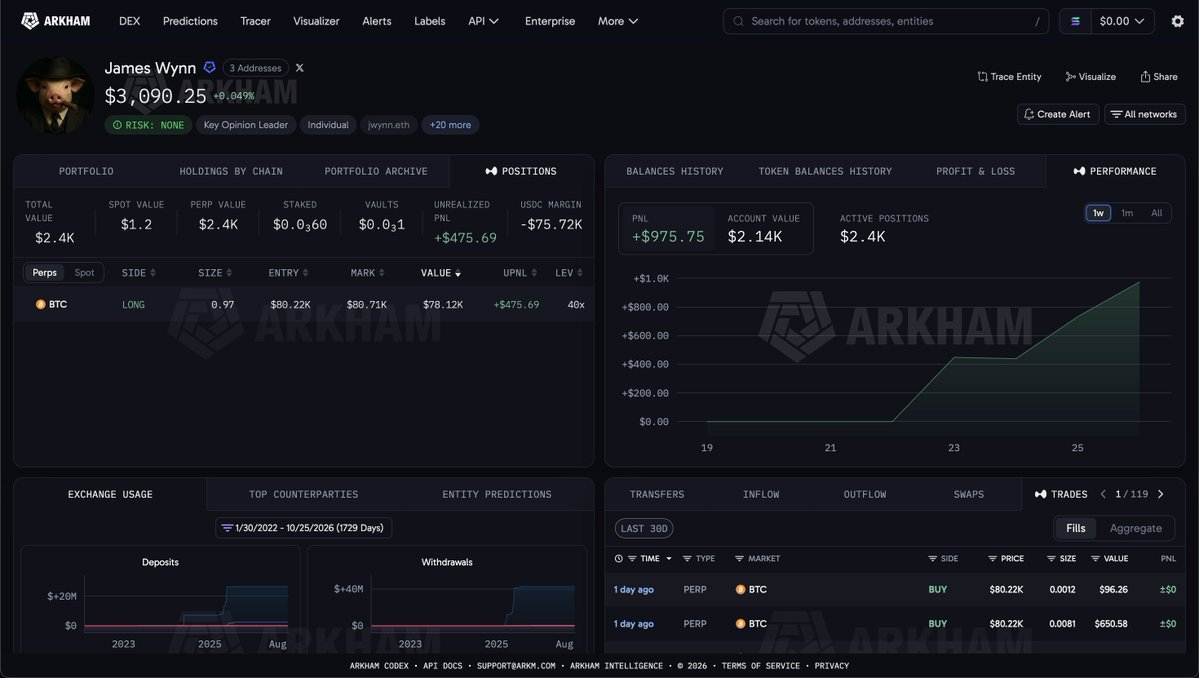Click the Solana network wallet icon

[1075, 21]
